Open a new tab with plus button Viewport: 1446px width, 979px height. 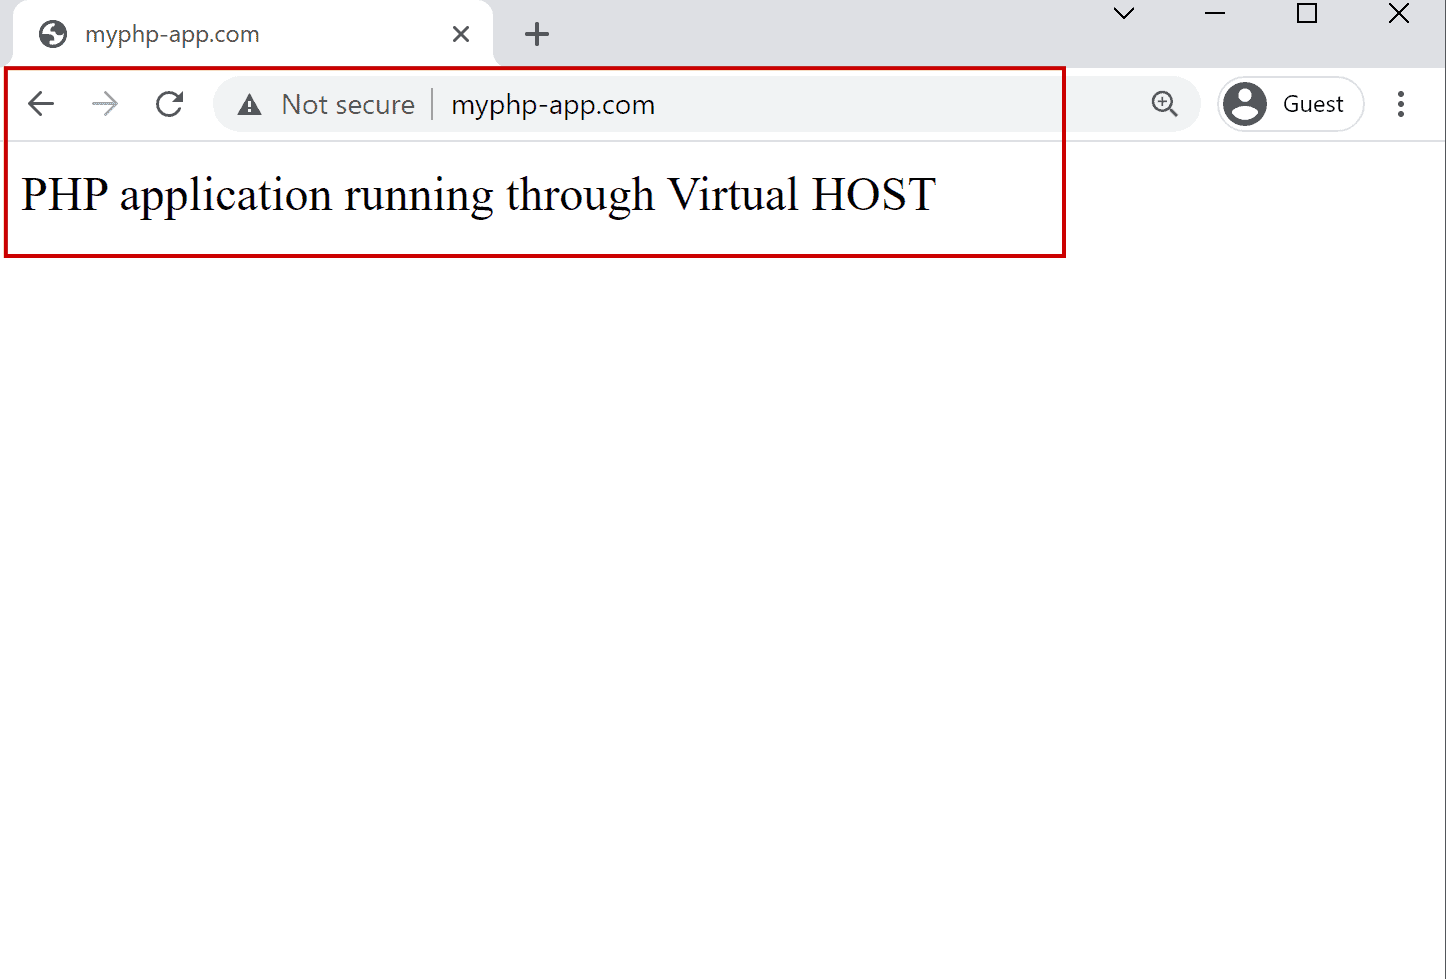tap(537, 34)
